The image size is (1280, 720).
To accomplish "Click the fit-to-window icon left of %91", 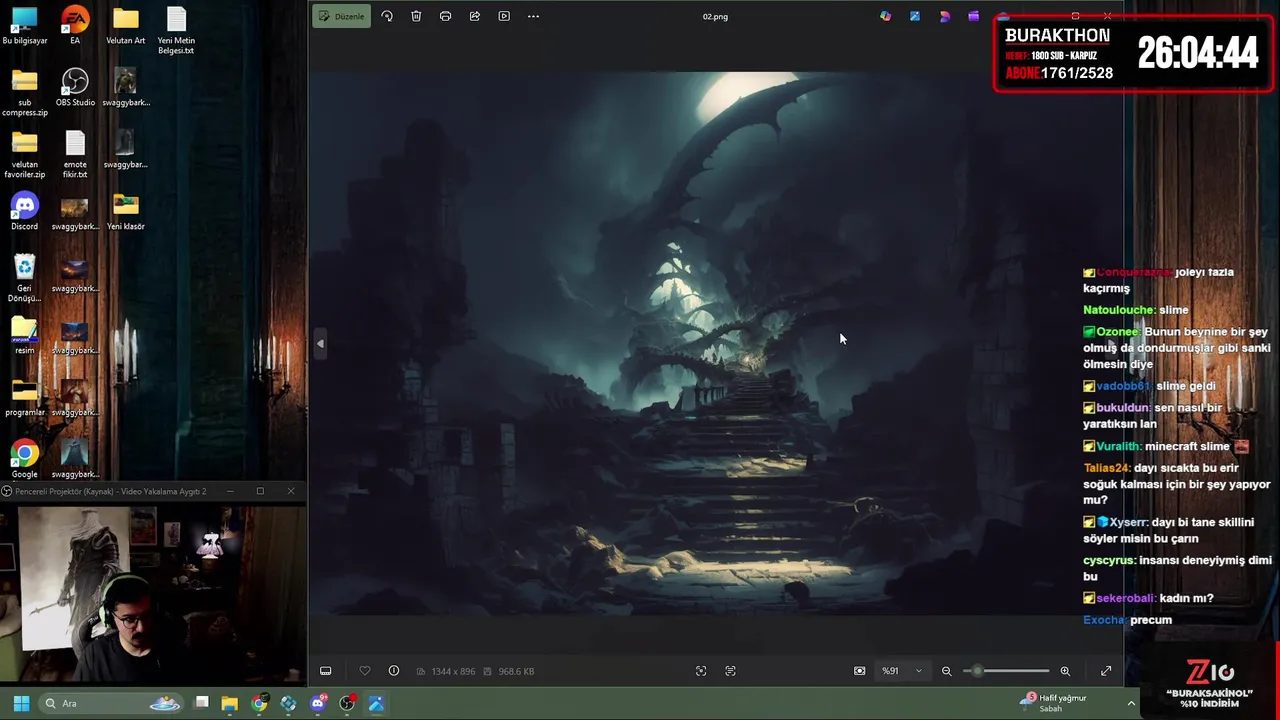I will pyautogui.click(x=859, y=671).
